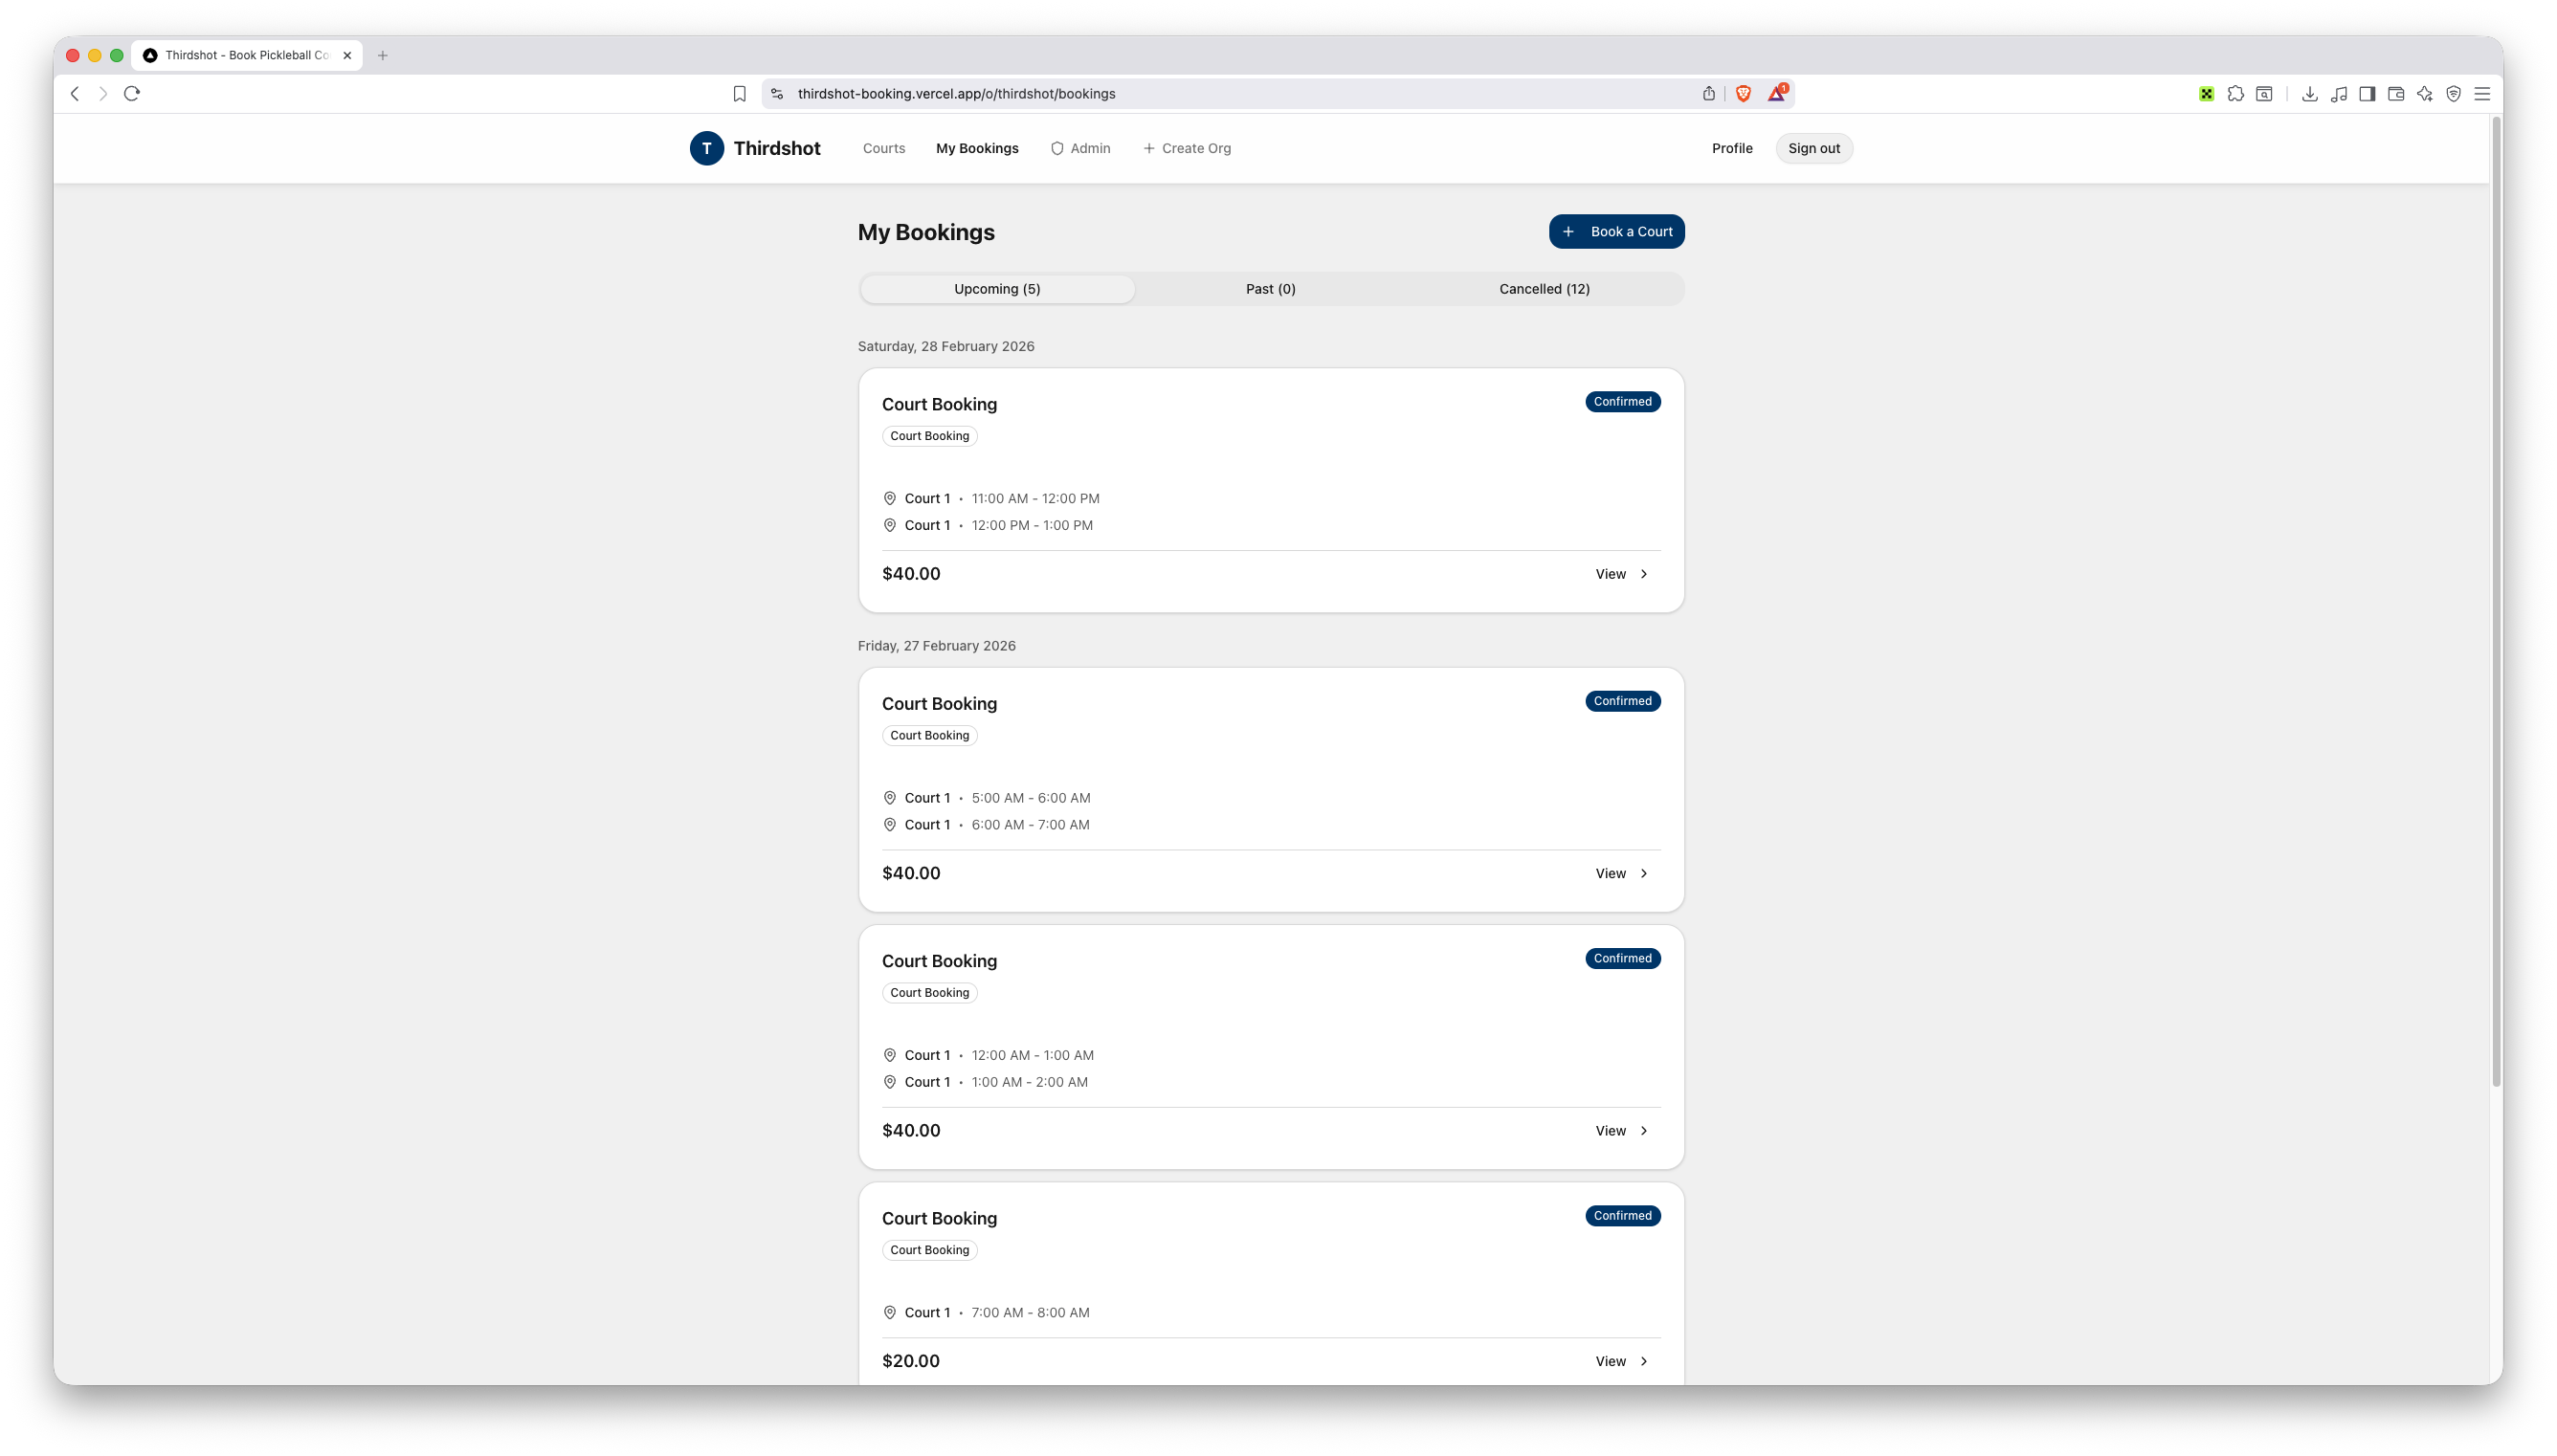Viewport: 2557px width, 1456px height.
Task: Click the Thirdshot logo icon
Action: [x=706, y=148]
